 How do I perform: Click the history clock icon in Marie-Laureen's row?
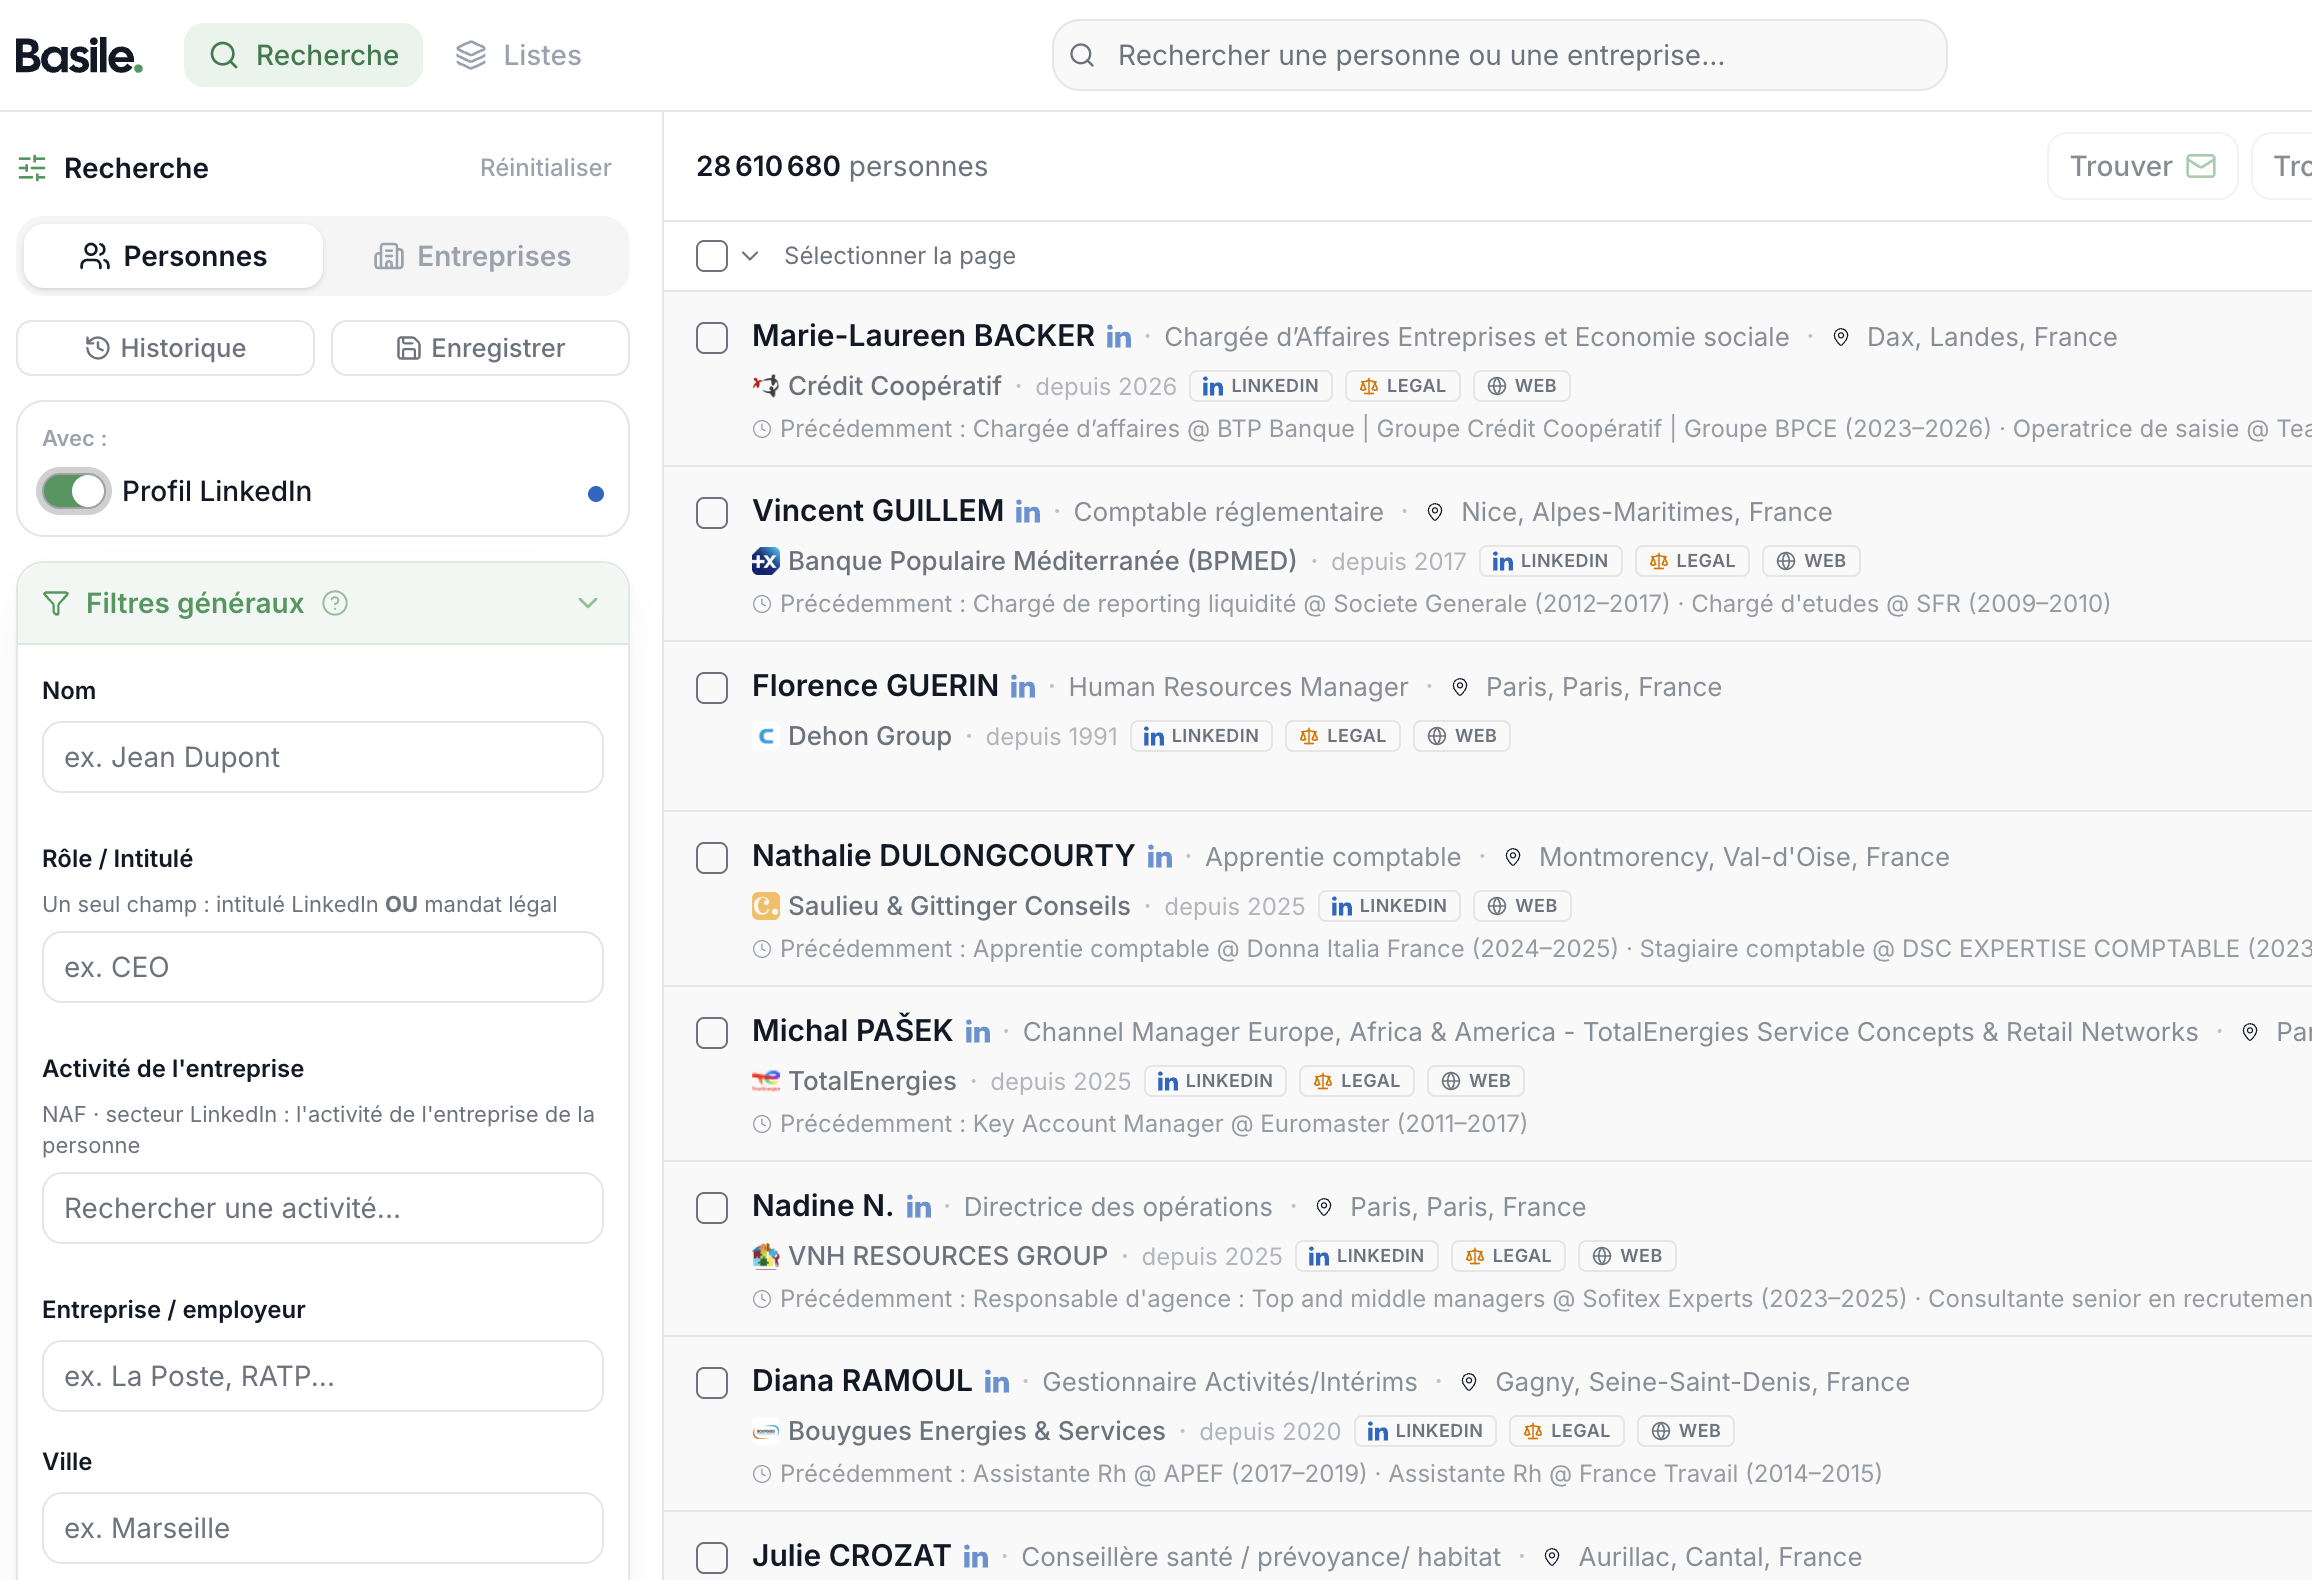(762, 429)
